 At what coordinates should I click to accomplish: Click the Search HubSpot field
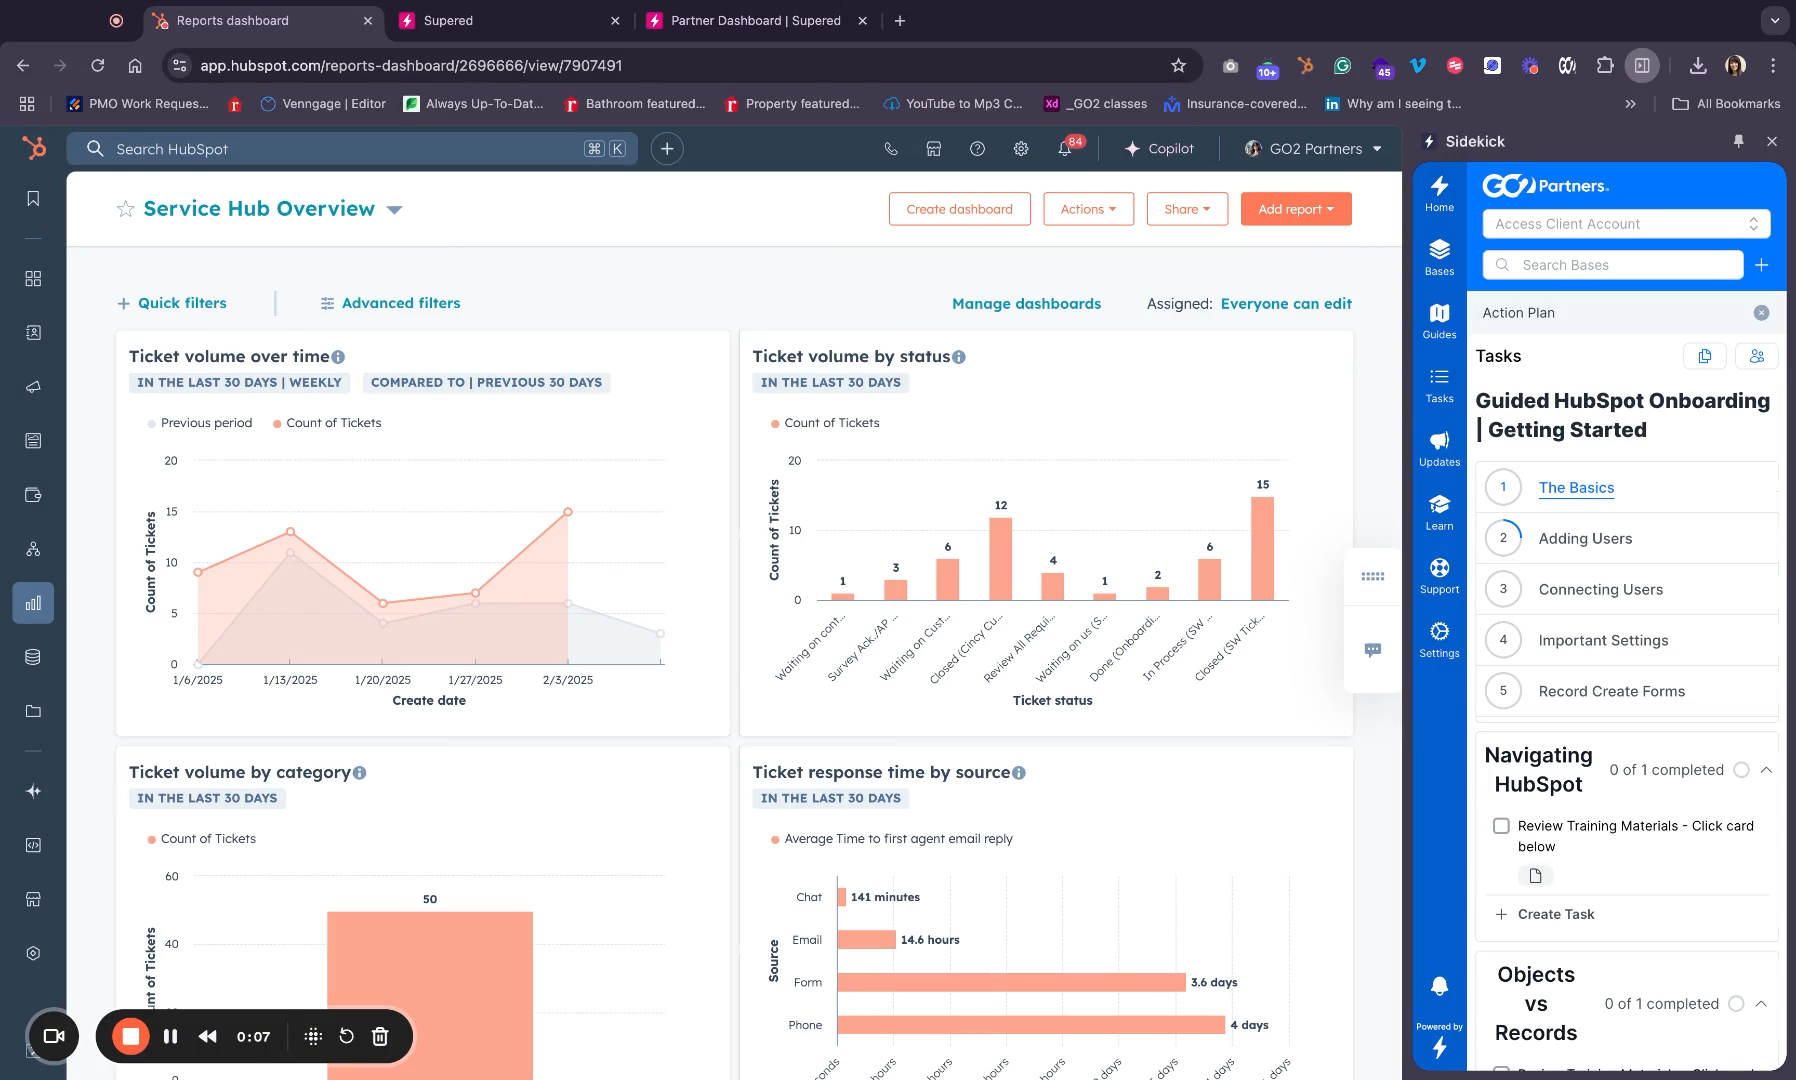(352, 149)
